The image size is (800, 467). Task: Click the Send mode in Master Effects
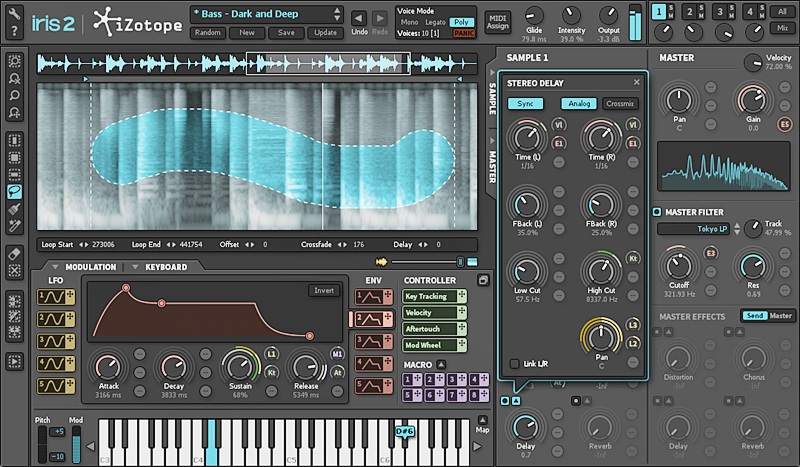pos(755,316)
